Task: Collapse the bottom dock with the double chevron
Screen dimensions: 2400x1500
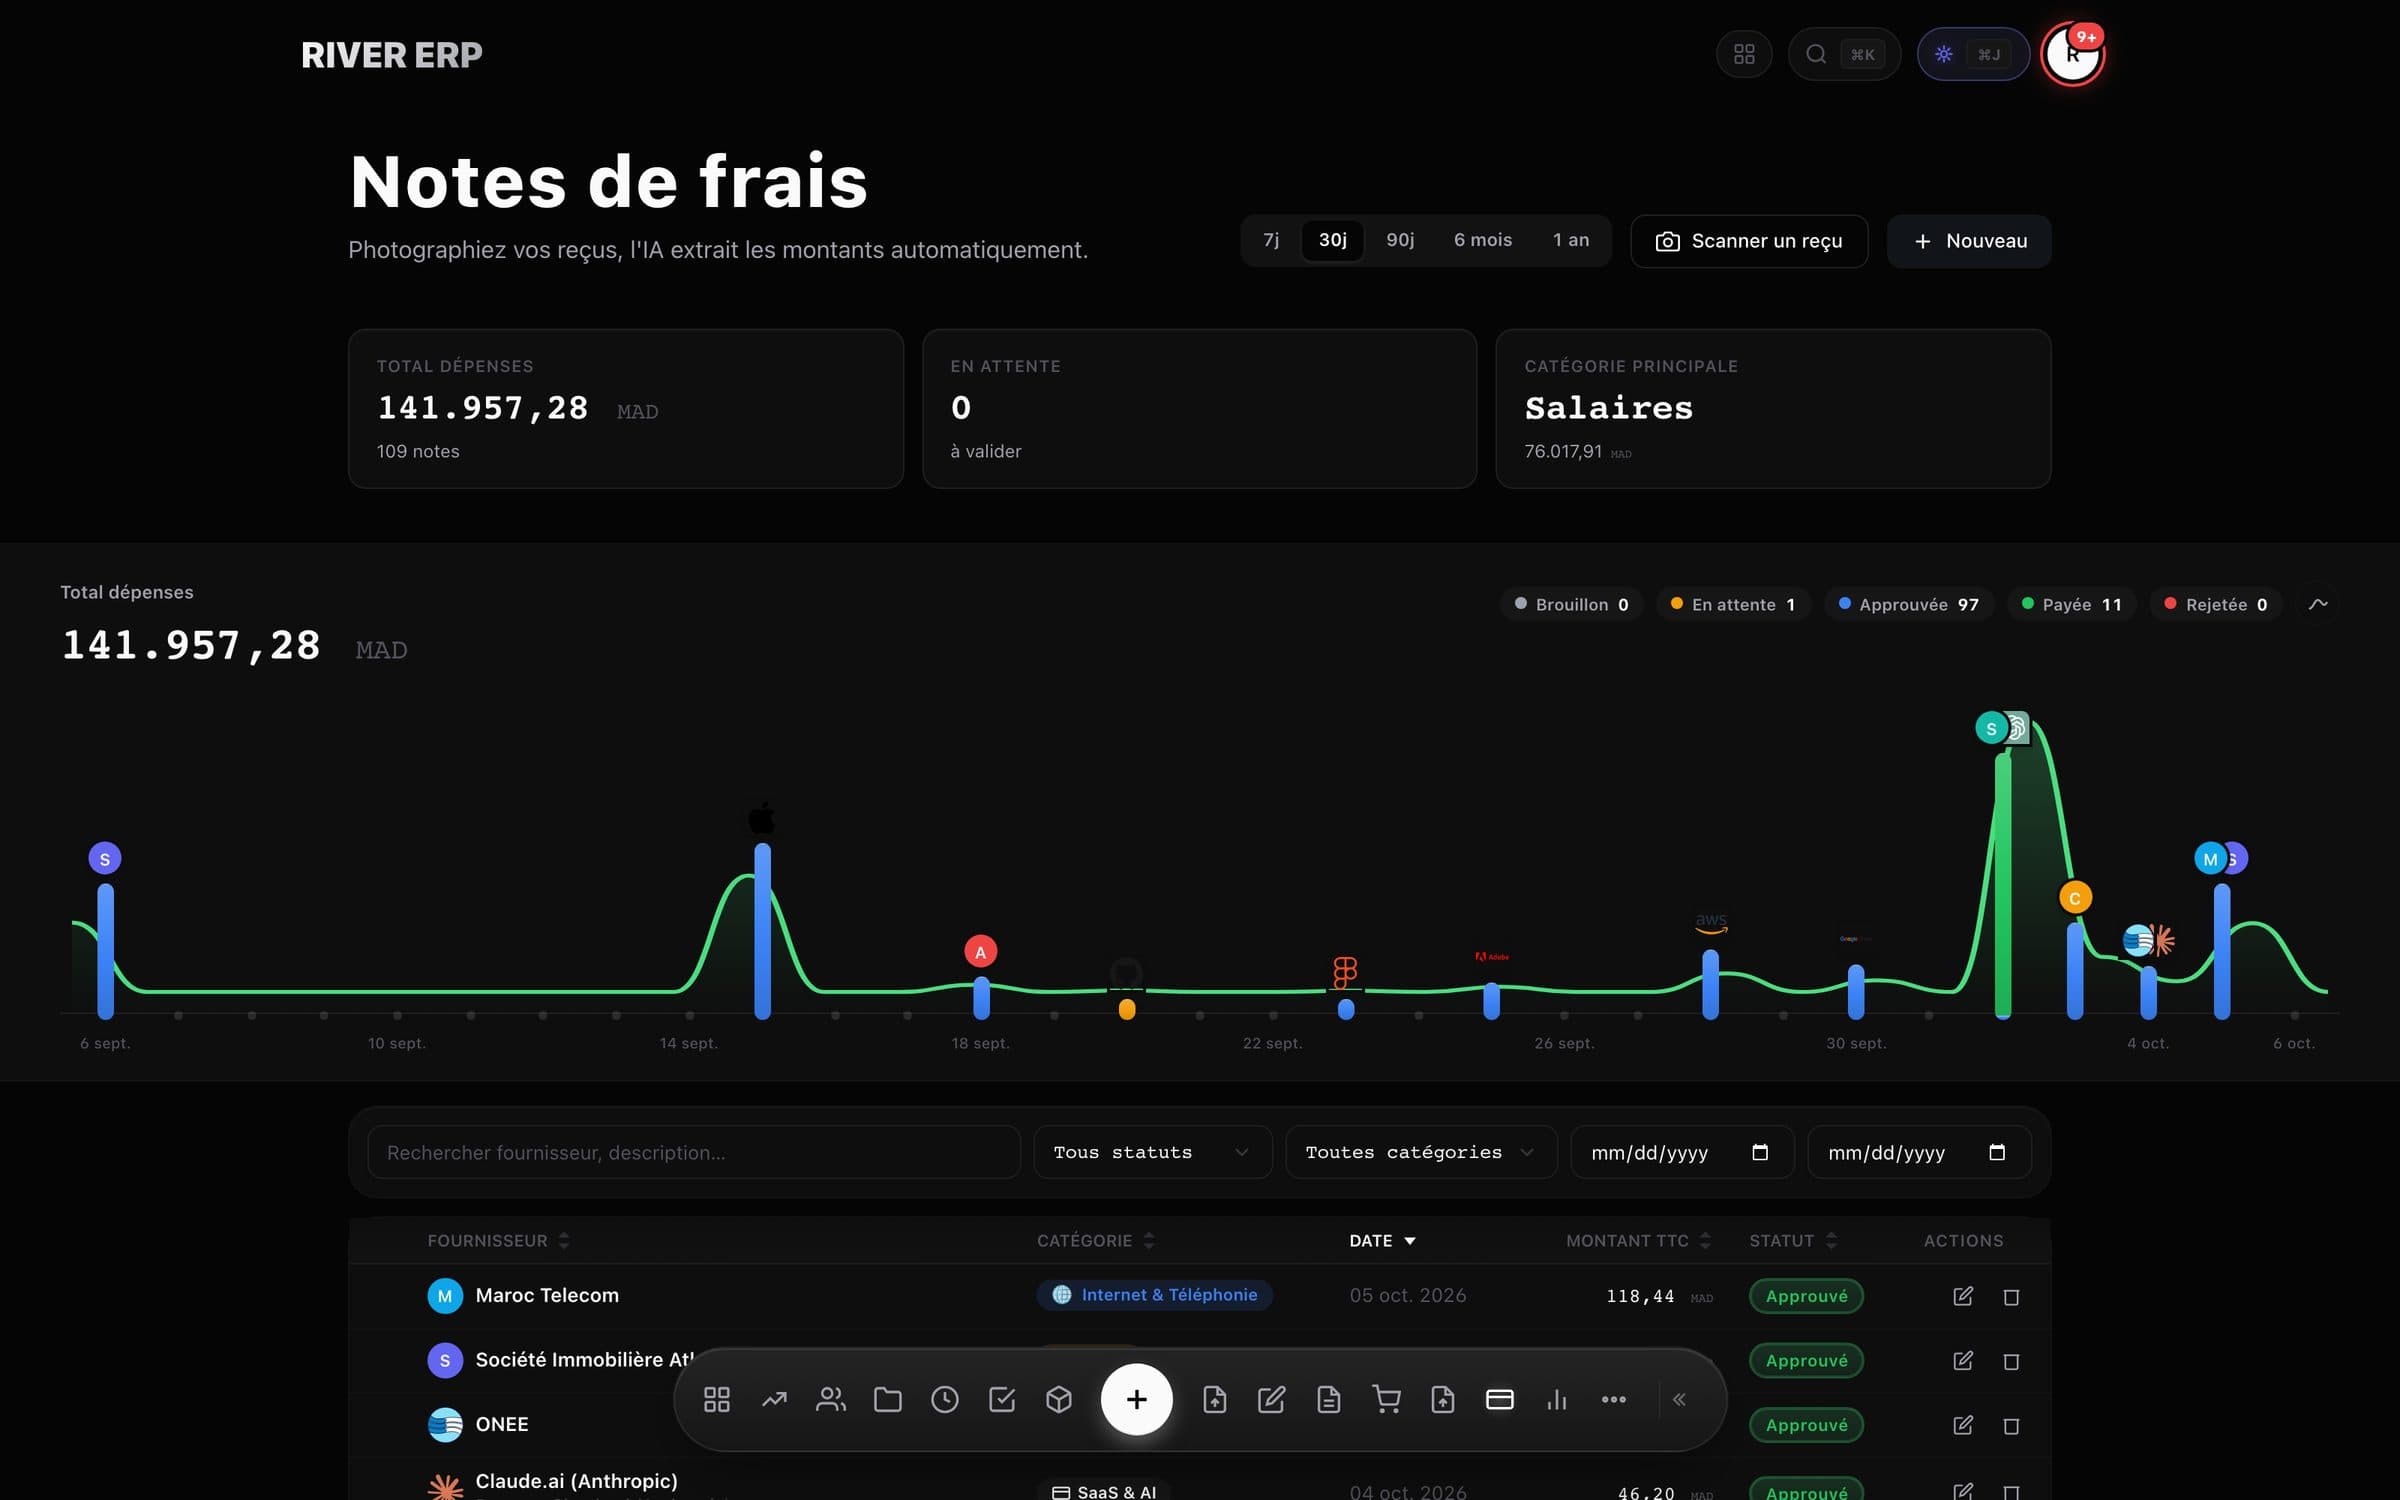Action: point(1680,1399)
